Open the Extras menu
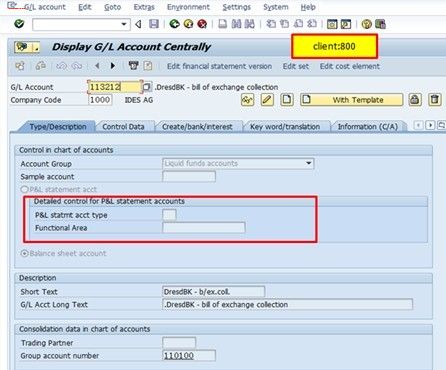 point(144,7)
